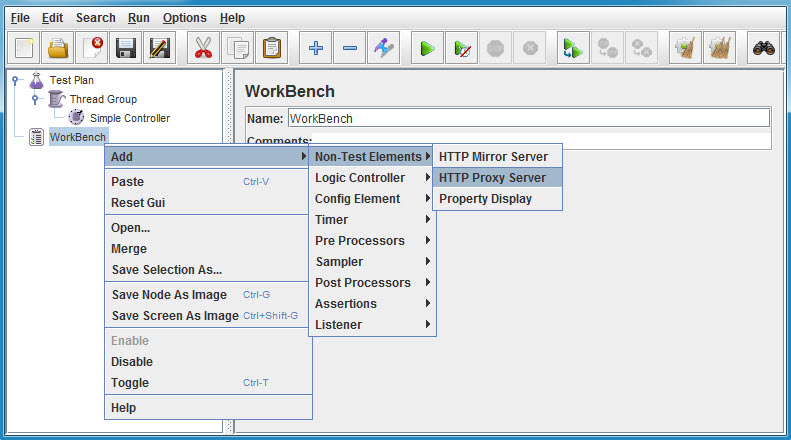This screenshot has width=791, height=440.
Task: Click the Copy toolbar icon
Action: coord(238,48)
